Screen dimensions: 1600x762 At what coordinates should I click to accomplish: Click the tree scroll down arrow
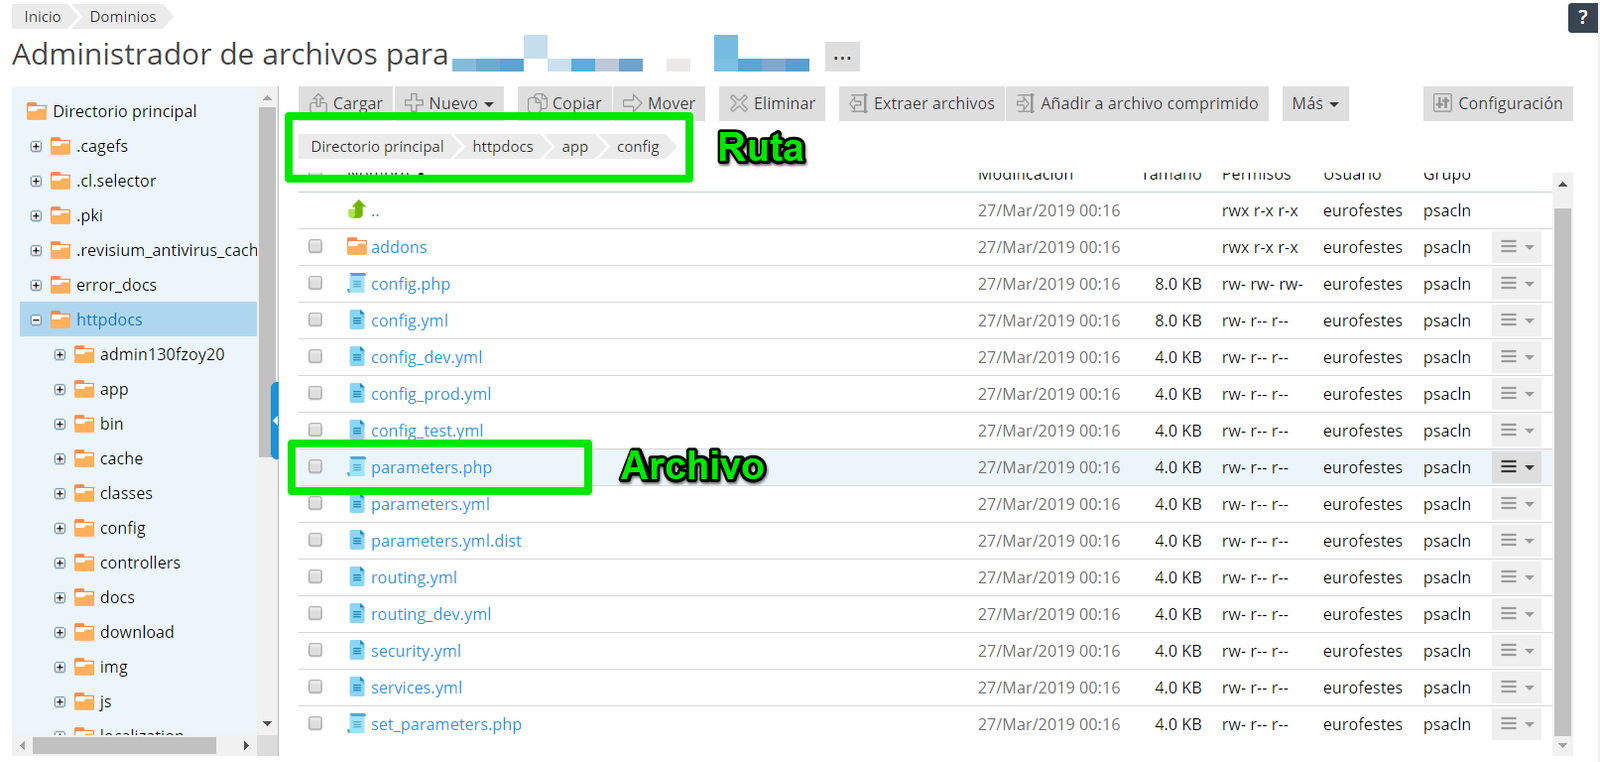[x=267, y=723]
